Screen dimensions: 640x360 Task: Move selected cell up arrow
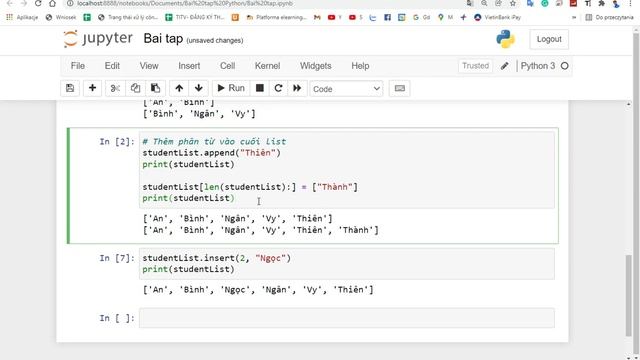[x=179, y=88]
